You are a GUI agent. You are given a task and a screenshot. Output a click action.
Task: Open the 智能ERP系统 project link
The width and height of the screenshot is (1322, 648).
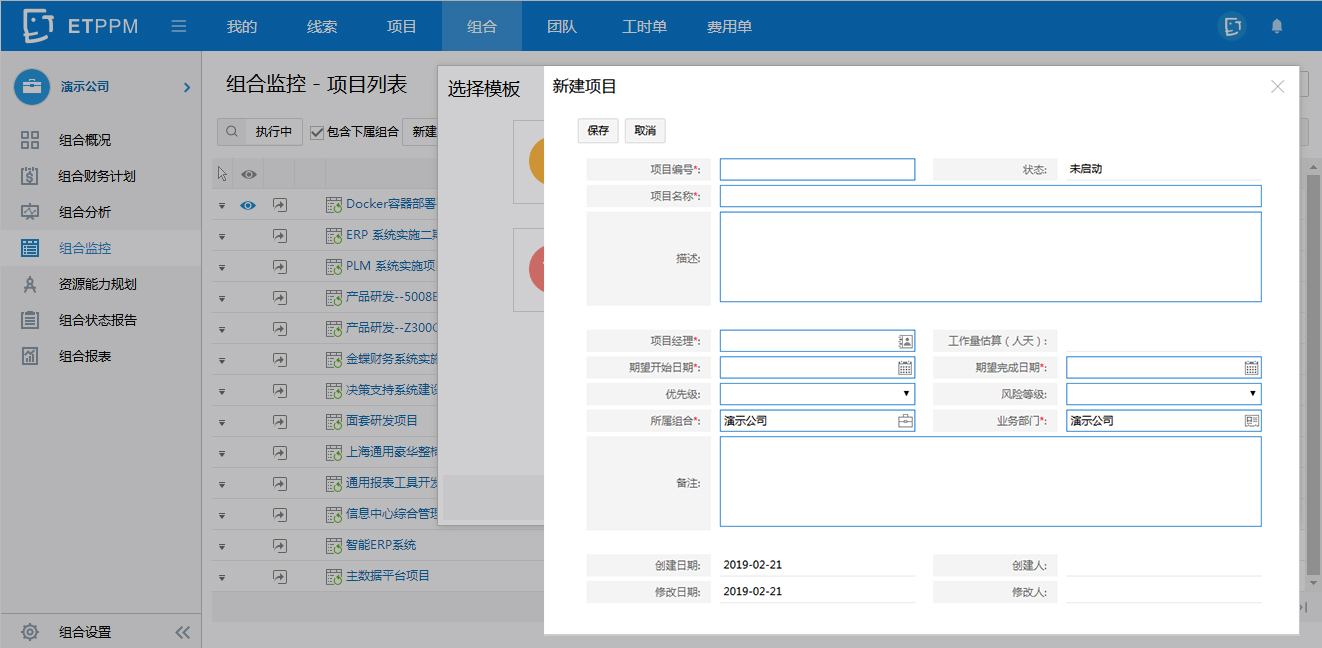[381, 545]
